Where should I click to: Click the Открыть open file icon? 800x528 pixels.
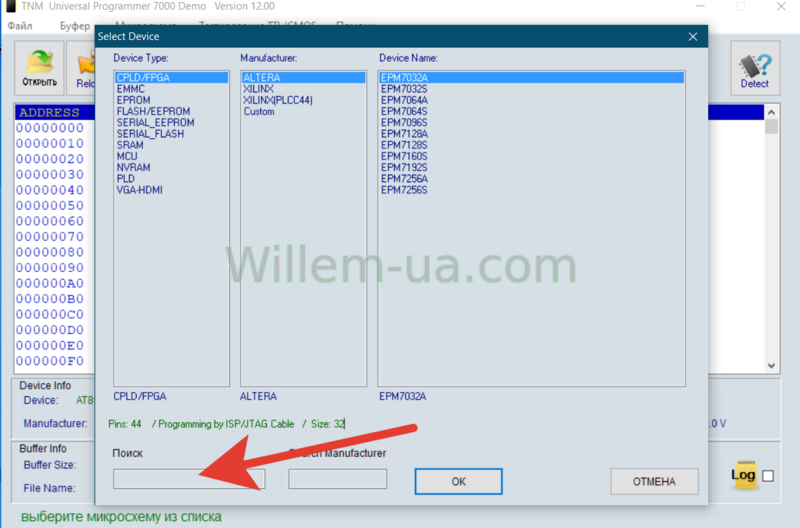tap(40, 66)
